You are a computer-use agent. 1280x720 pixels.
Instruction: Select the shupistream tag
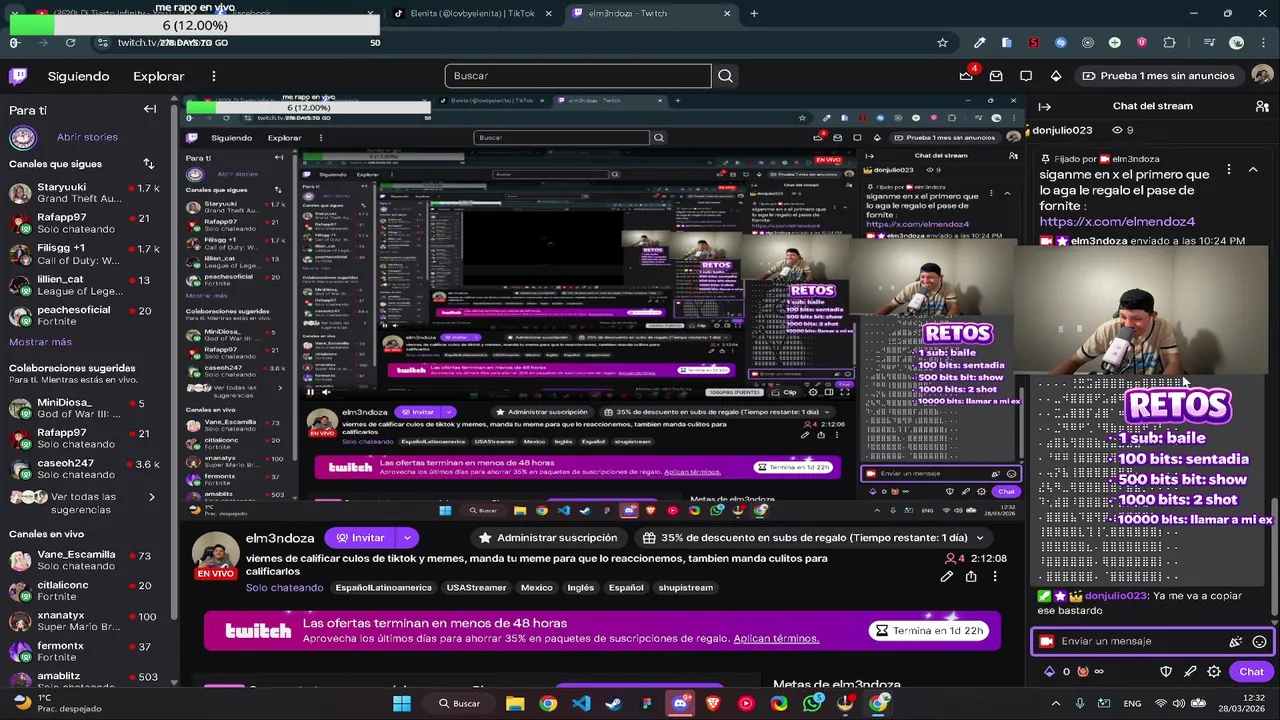tap(686, 588)
